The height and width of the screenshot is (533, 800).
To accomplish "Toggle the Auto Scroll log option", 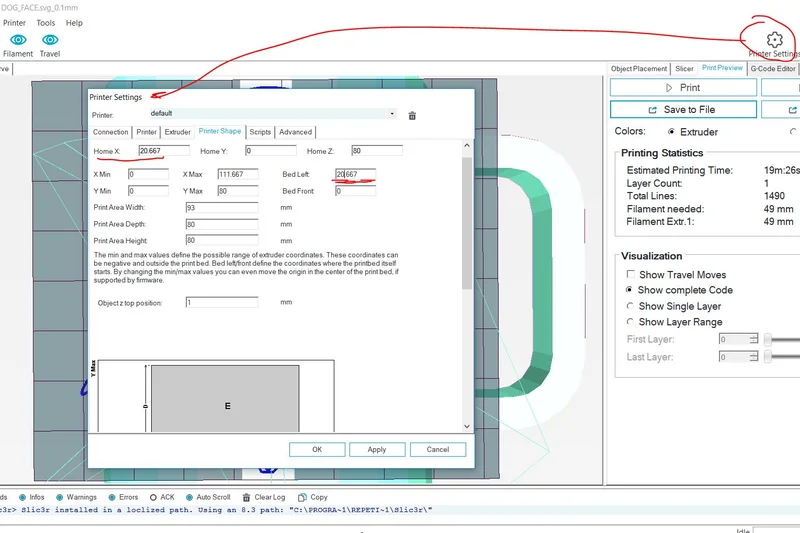I will pyautogui.click(x=189, y=497).
